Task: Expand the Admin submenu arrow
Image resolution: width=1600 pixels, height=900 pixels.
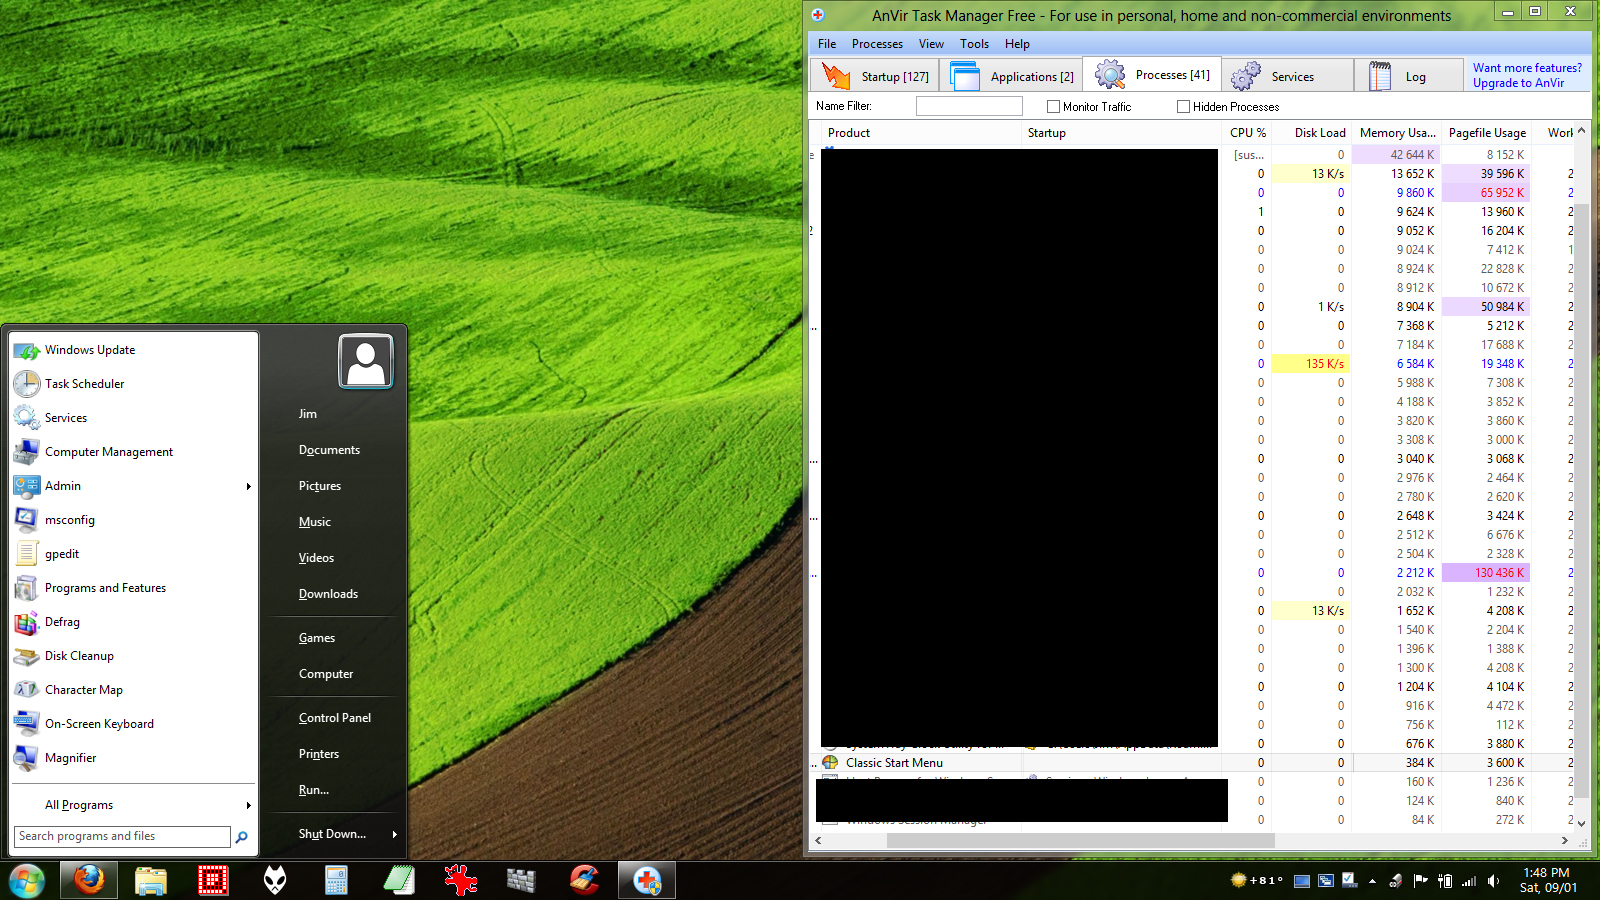Action: 249,486
